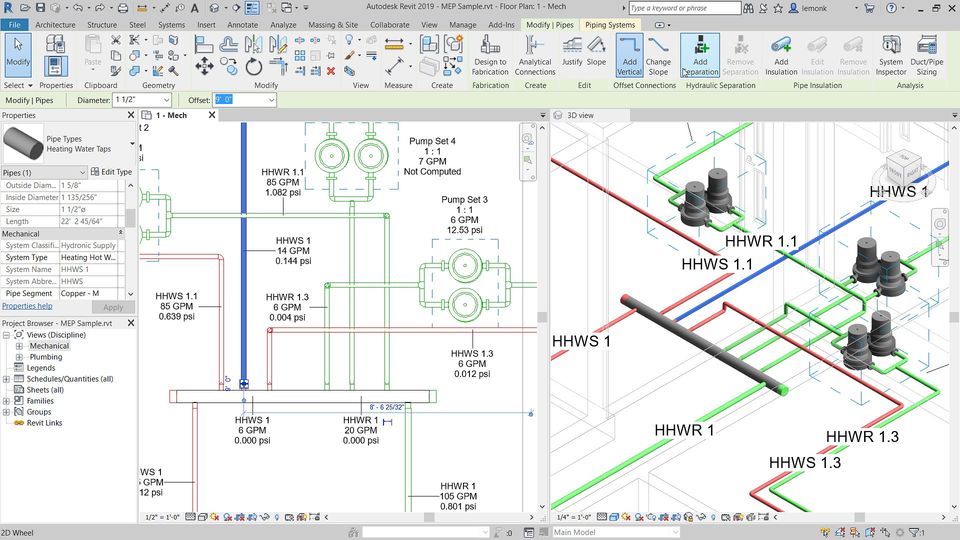Select the Rotate tool
Viewport: 960px width, 540px height.
tap(253, 66)
